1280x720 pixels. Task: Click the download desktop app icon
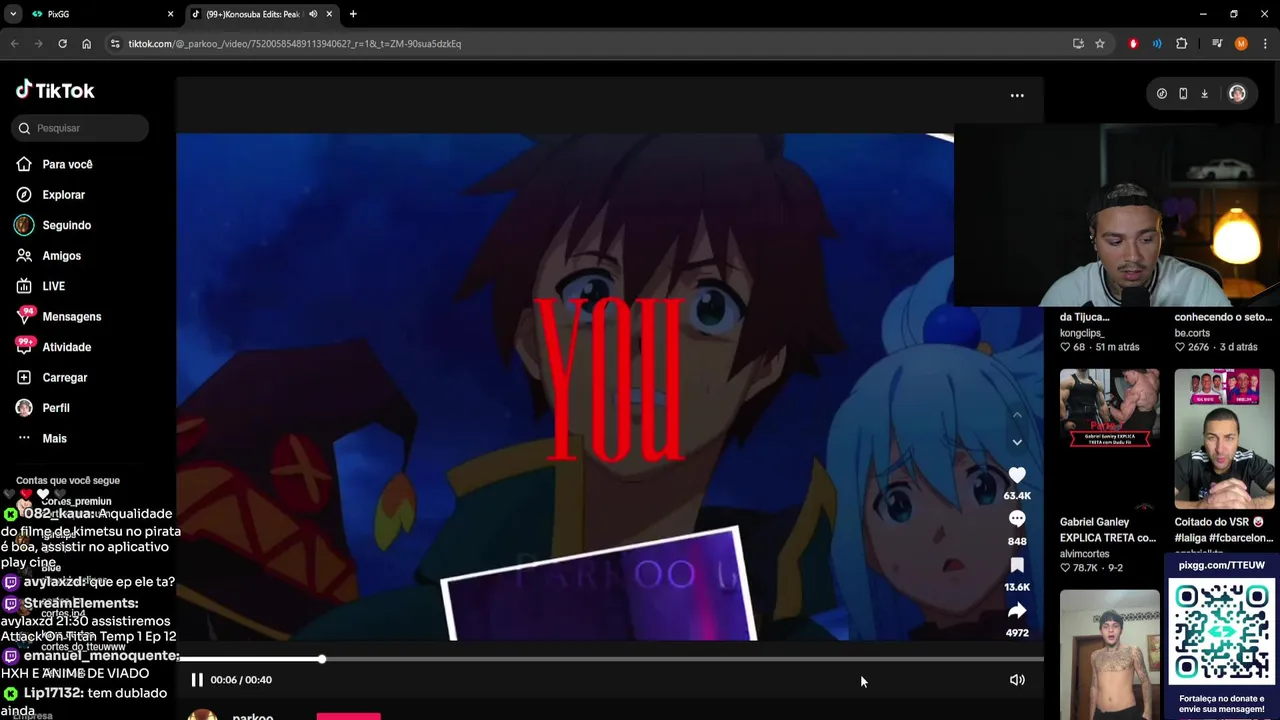pyautogui.click(x=1204, y=94)
